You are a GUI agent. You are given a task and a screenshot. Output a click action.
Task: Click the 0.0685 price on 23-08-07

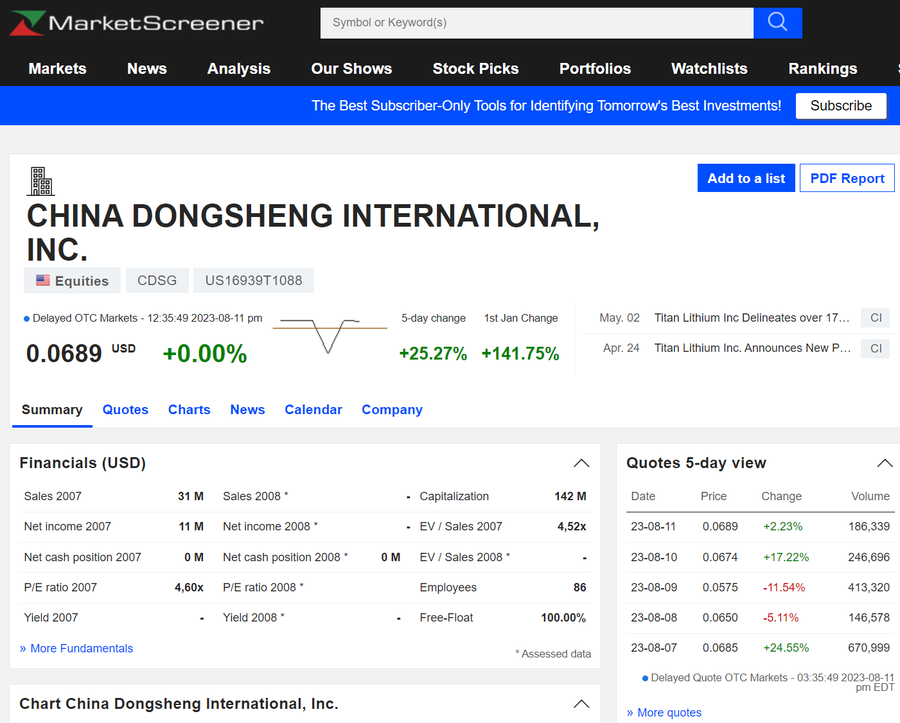point(720,648)
